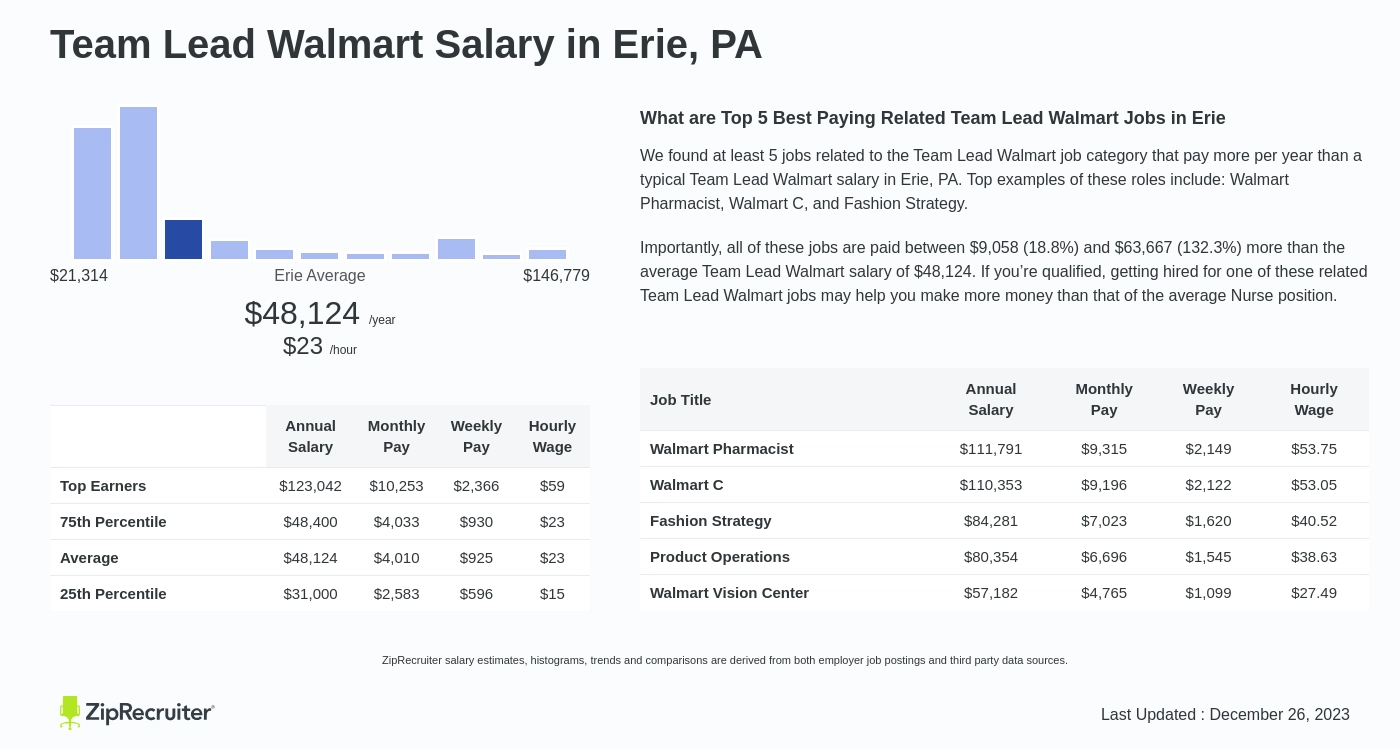This screenshot has width=1400, height=749.
Task: Select Walmart Pharmacist annual salary $111,791
Action: (991, 448)
